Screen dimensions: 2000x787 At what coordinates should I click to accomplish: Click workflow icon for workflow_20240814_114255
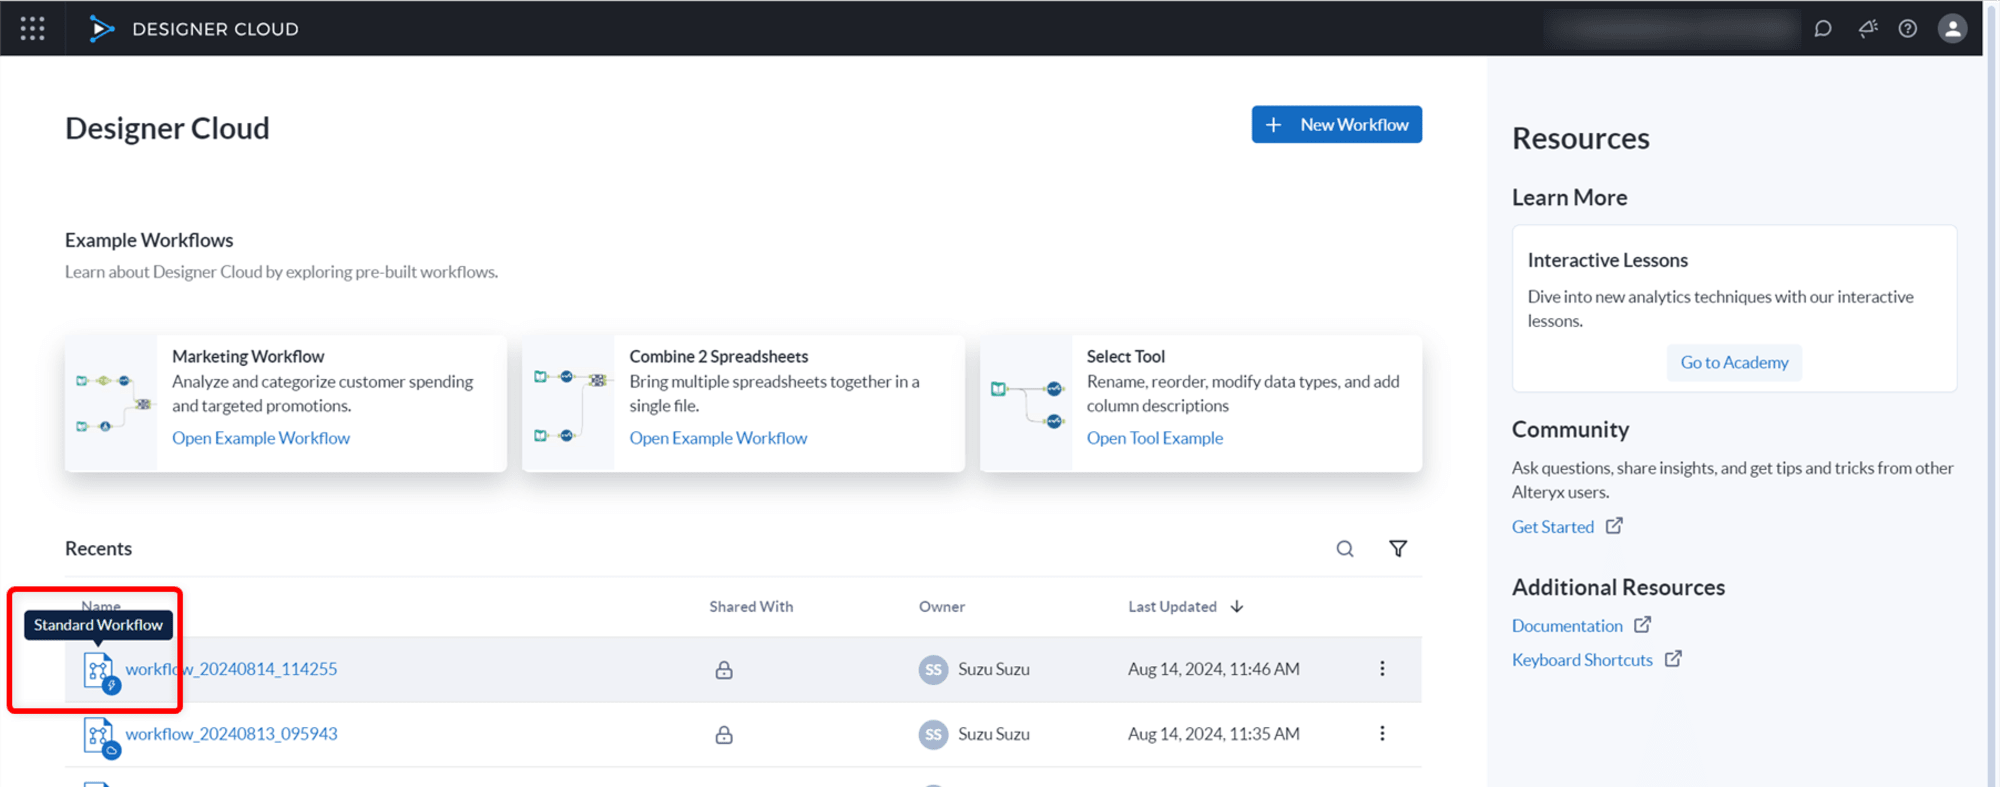[101, 672]
